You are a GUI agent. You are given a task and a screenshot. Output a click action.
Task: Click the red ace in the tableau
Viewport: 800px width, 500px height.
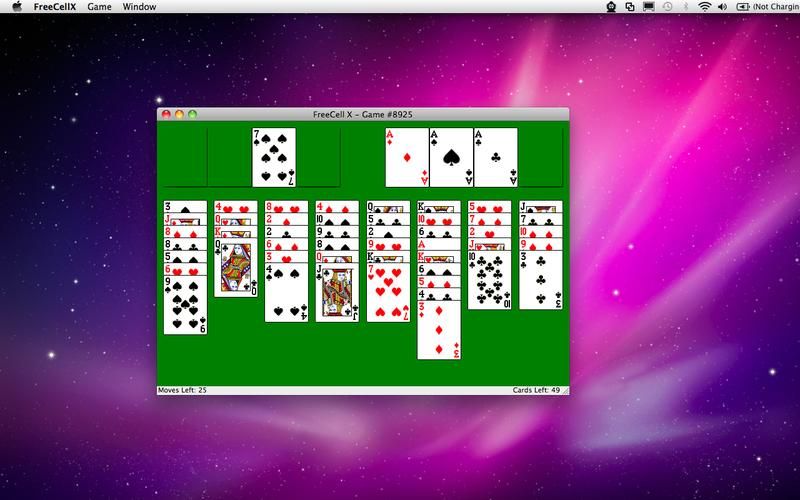(439, 244)
